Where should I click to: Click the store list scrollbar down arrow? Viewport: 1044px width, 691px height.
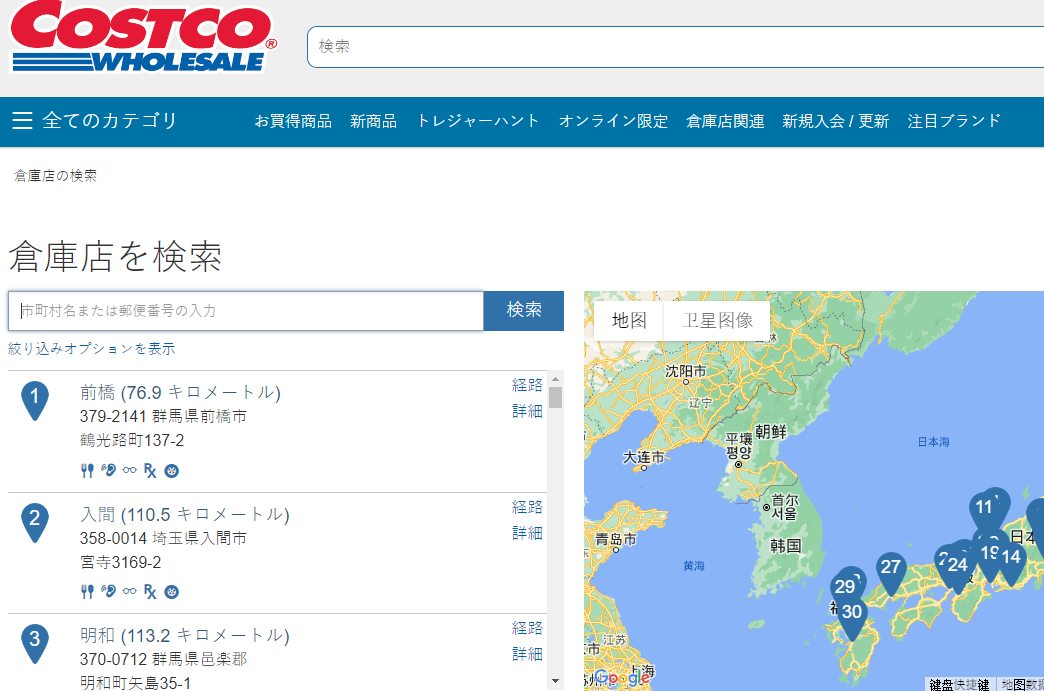click(555, 683)
